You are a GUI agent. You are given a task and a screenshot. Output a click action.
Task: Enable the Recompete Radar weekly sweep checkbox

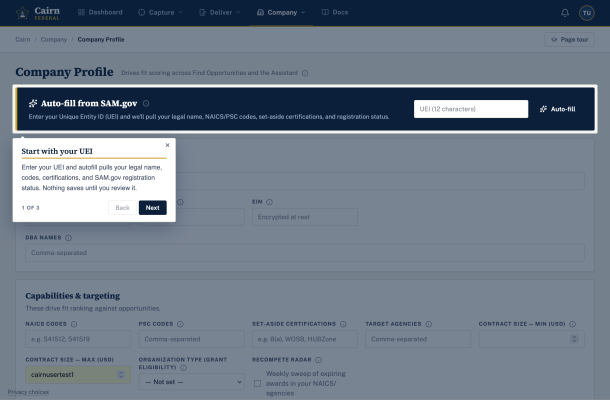[x=257, y=384]
